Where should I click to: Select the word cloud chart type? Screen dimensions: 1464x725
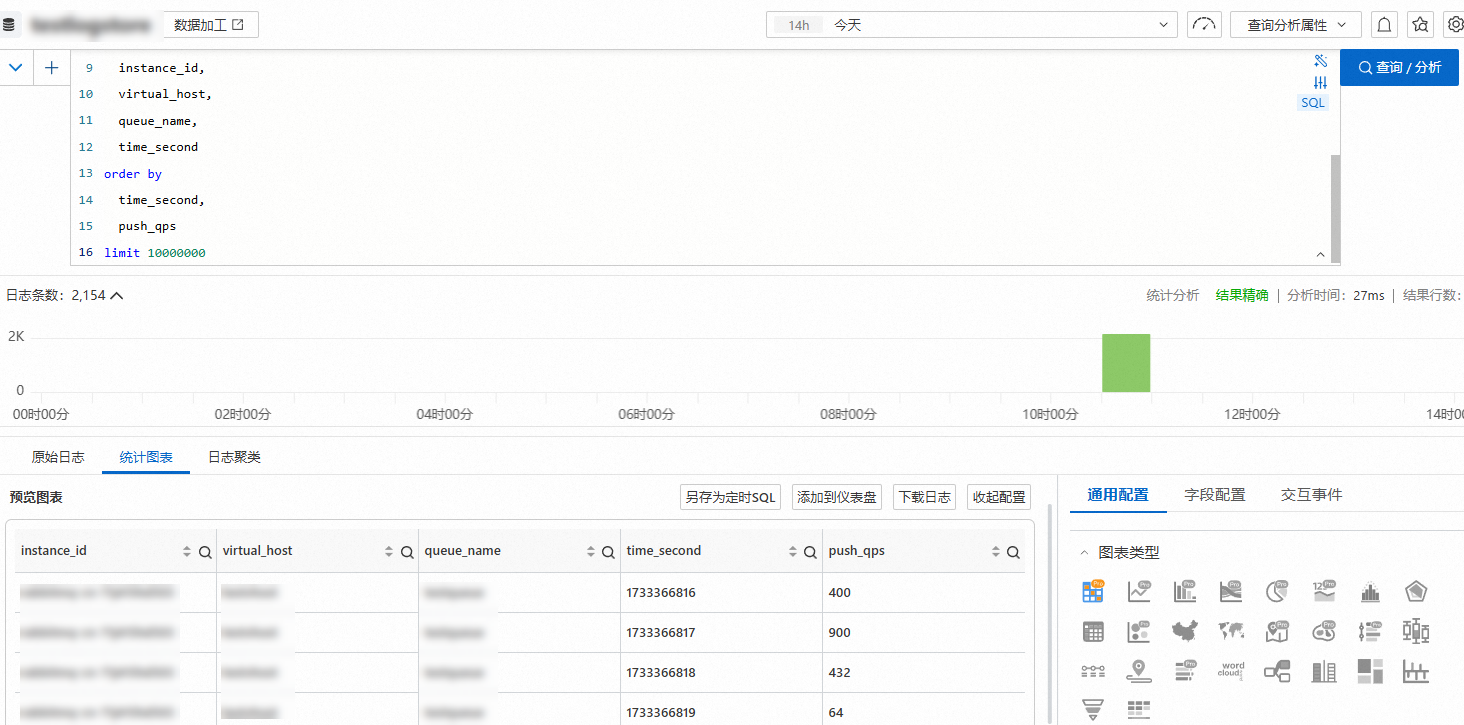click(x=1231, y=671)
